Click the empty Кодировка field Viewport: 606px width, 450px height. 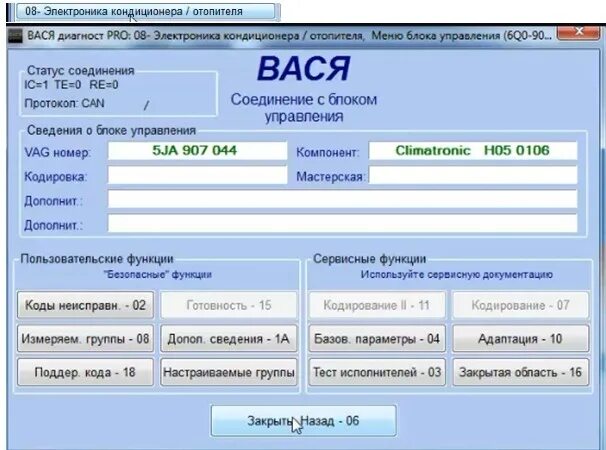point(197,175)
